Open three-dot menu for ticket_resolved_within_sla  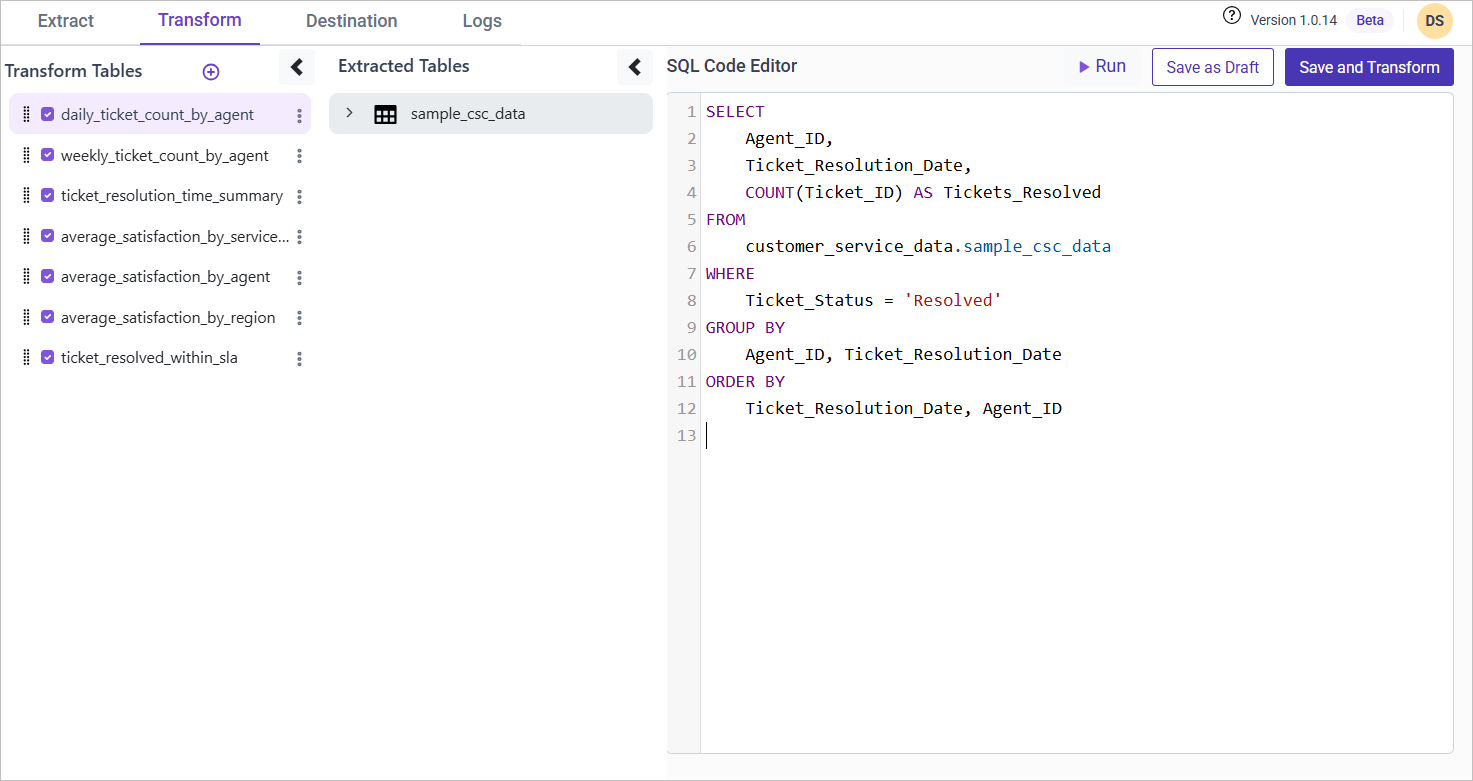299,359
